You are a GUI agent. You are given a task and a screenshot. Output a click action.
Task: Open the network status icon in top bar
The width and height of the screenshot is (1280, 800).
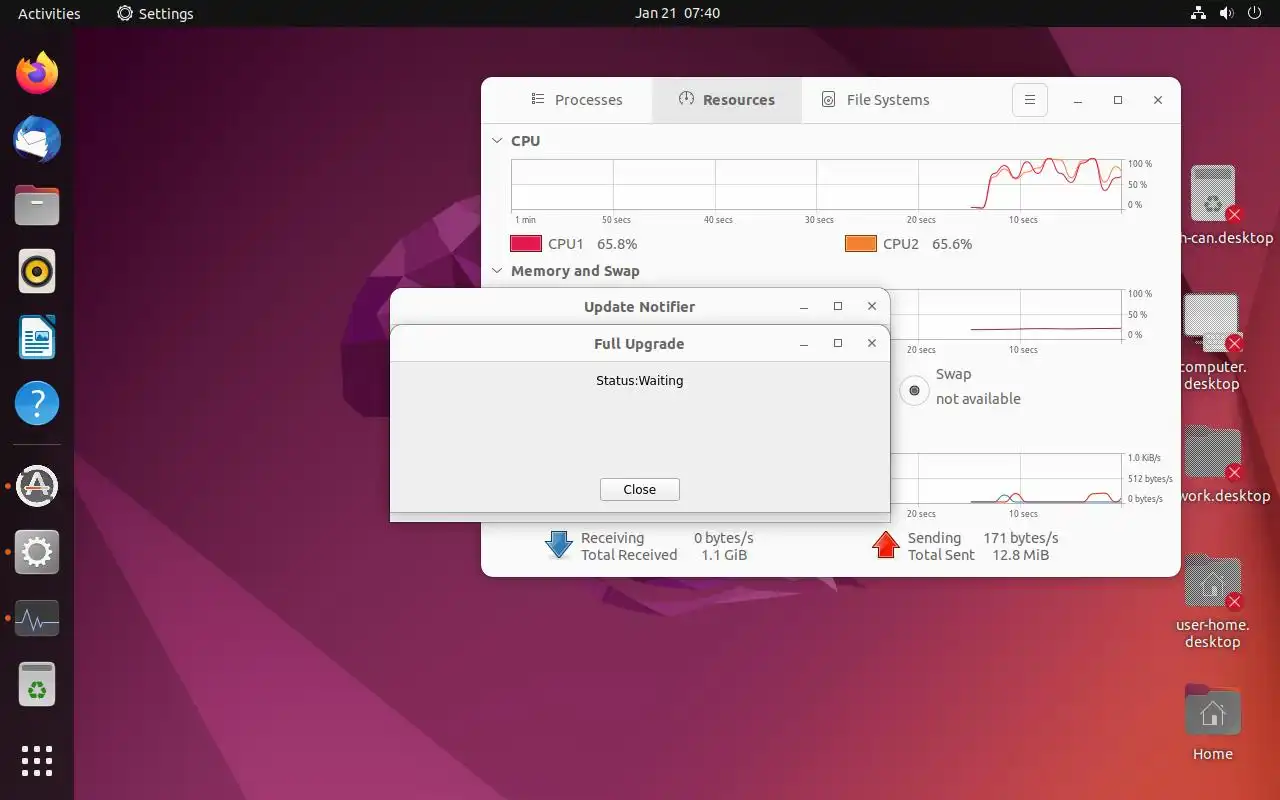(x=1198, y=13)
